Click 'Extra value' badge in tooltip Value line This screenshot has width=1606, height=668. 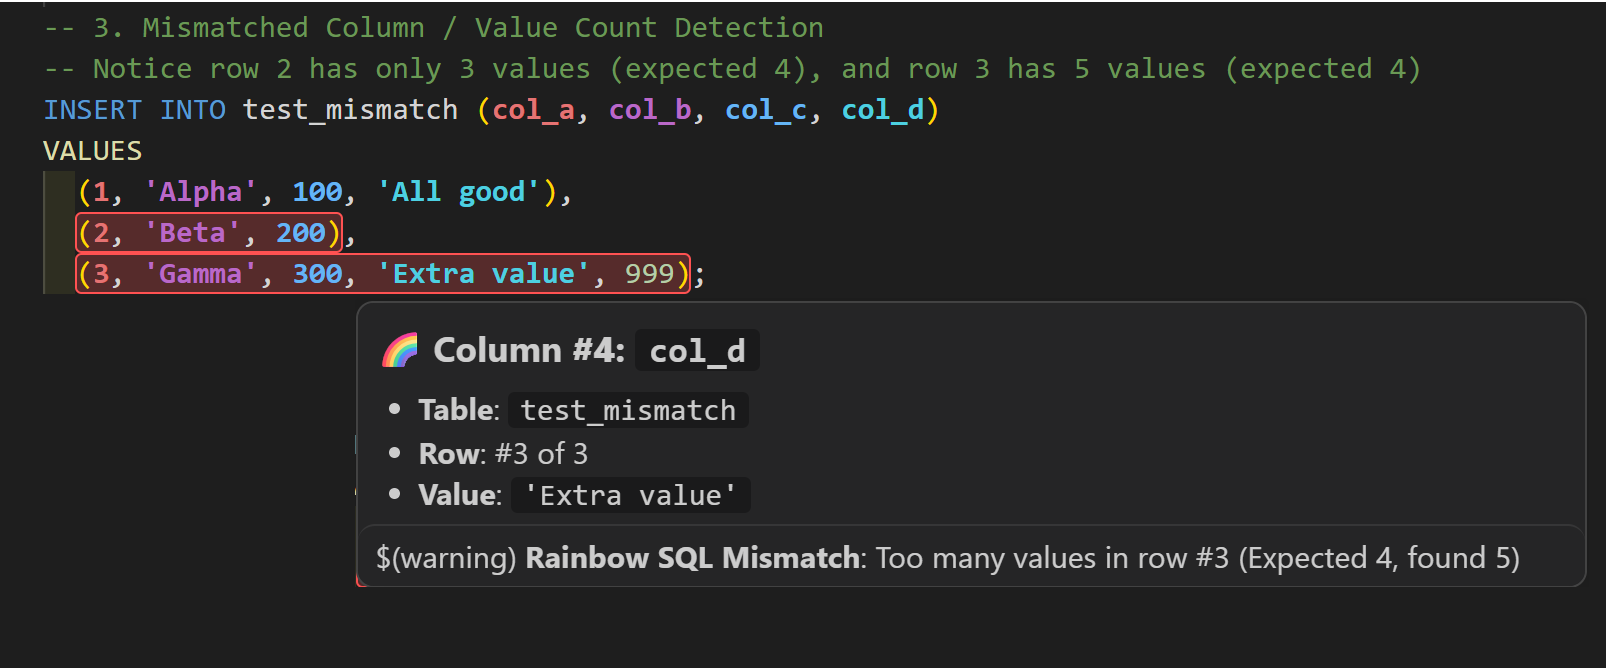pos(630,495)
